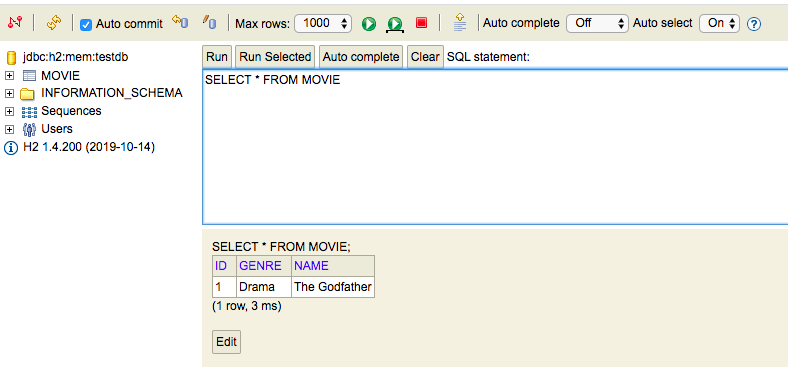Click the Clear button
This screenshot has width=788, height=367.
(425, 57)
